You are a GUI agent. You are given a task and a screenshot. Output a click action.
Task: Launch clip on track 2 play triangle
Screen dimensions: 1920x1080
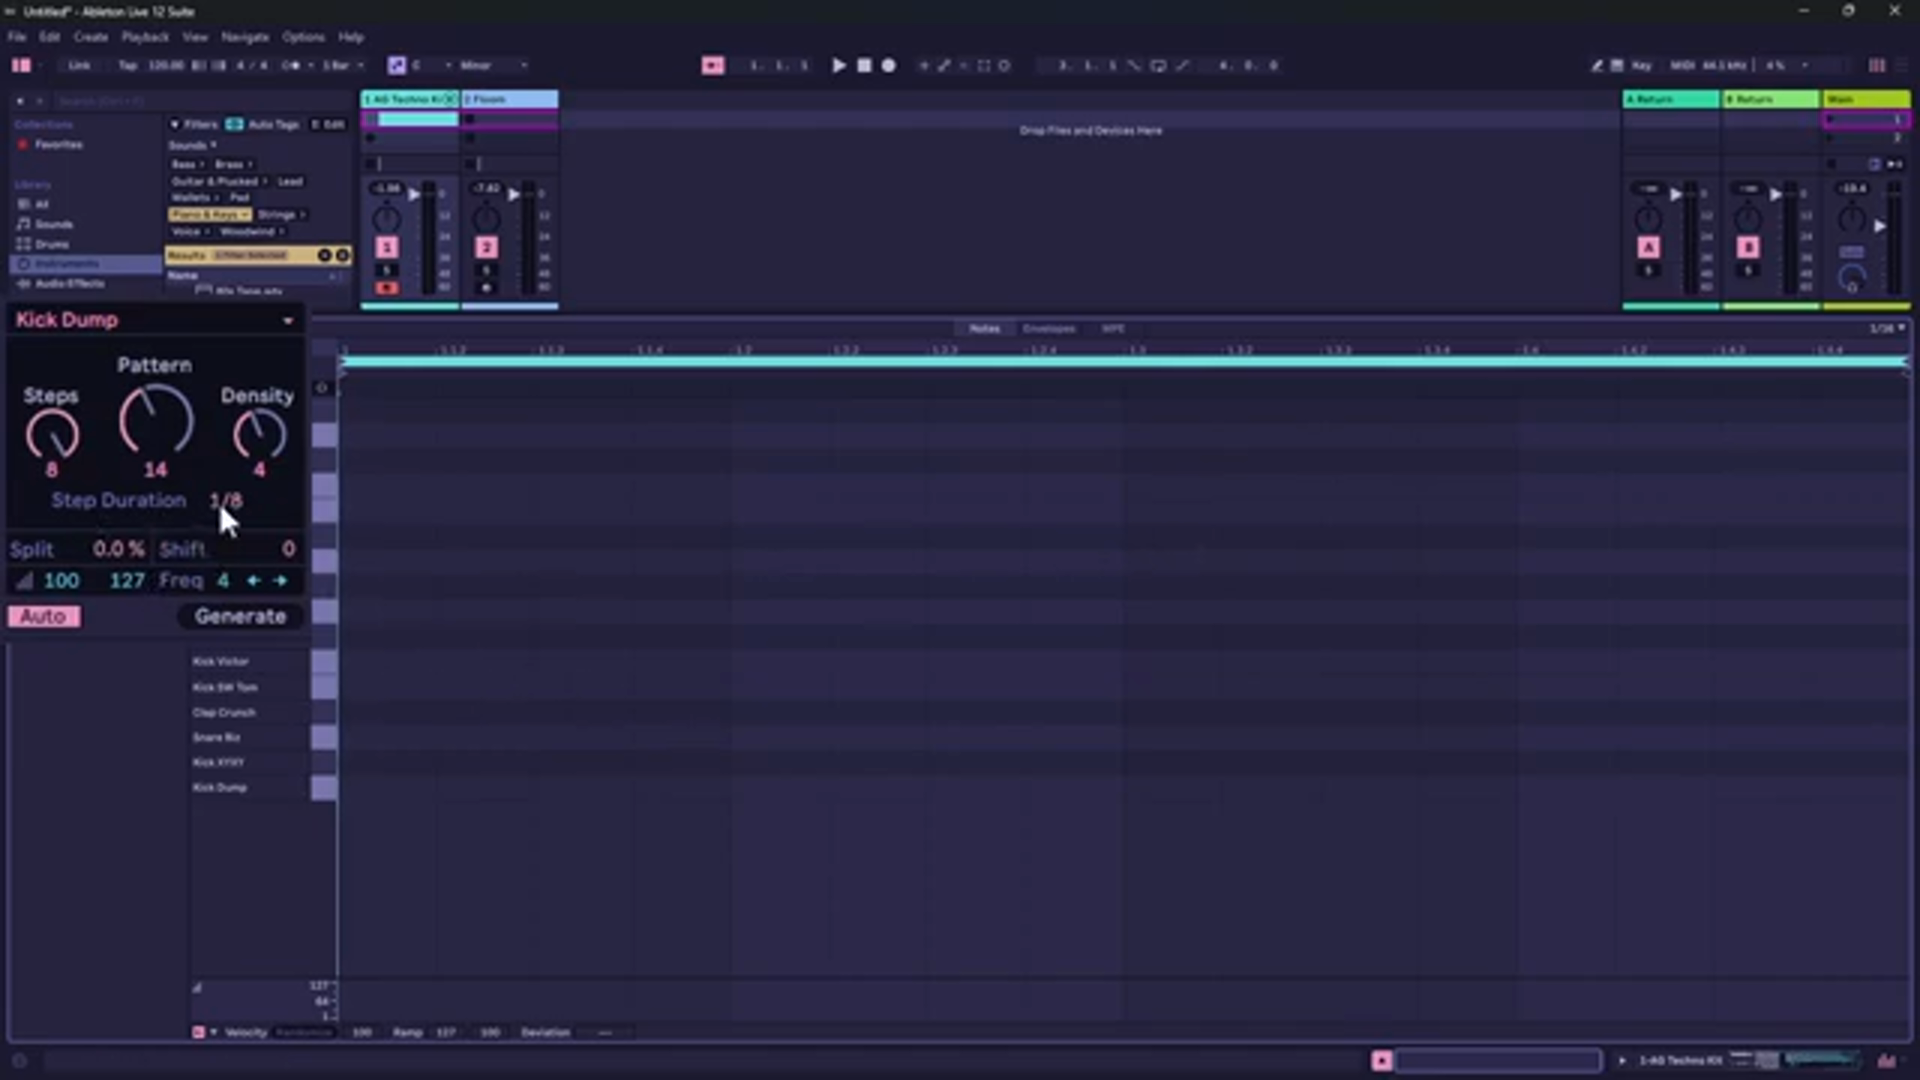(514, 194)
